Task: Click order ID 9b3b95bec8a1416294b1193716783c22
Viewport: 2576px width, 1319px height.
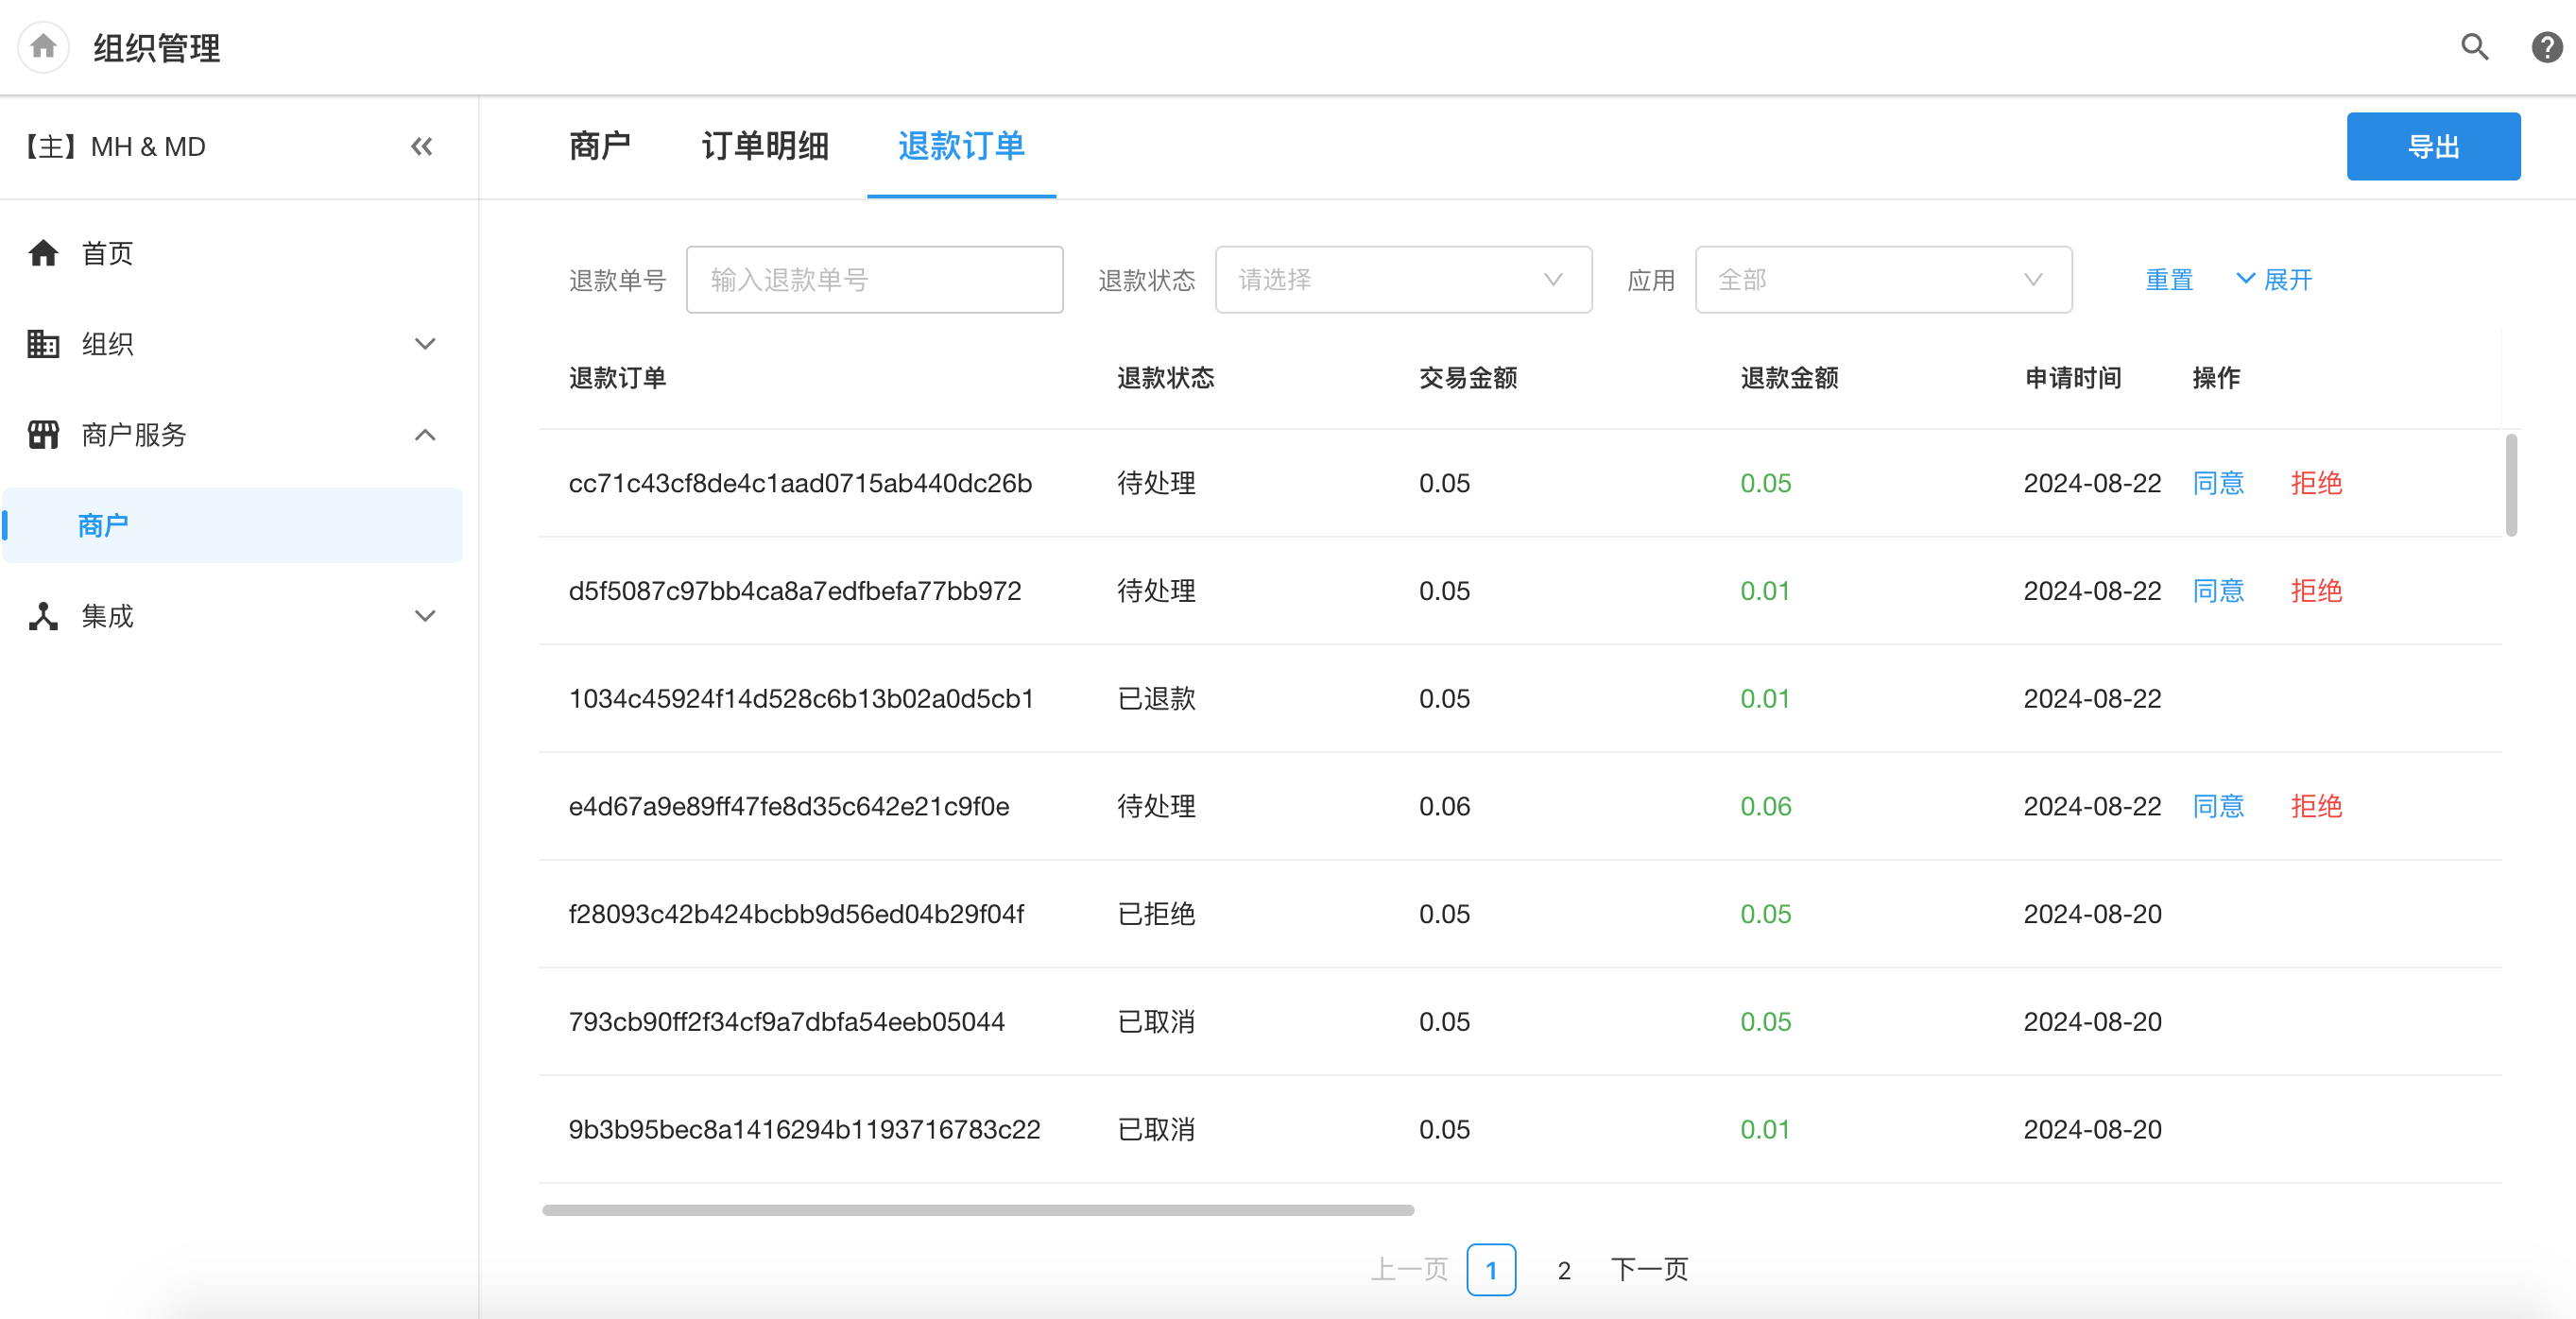Action: point(804,1130)
